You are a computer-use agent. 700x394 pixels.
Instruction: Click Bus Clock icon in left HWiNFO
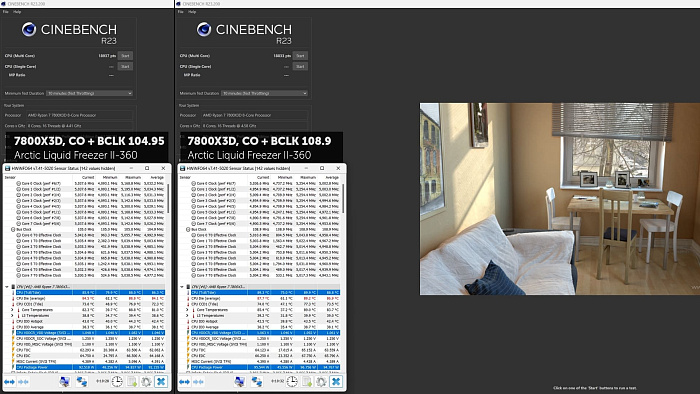(x=13, y=229)
